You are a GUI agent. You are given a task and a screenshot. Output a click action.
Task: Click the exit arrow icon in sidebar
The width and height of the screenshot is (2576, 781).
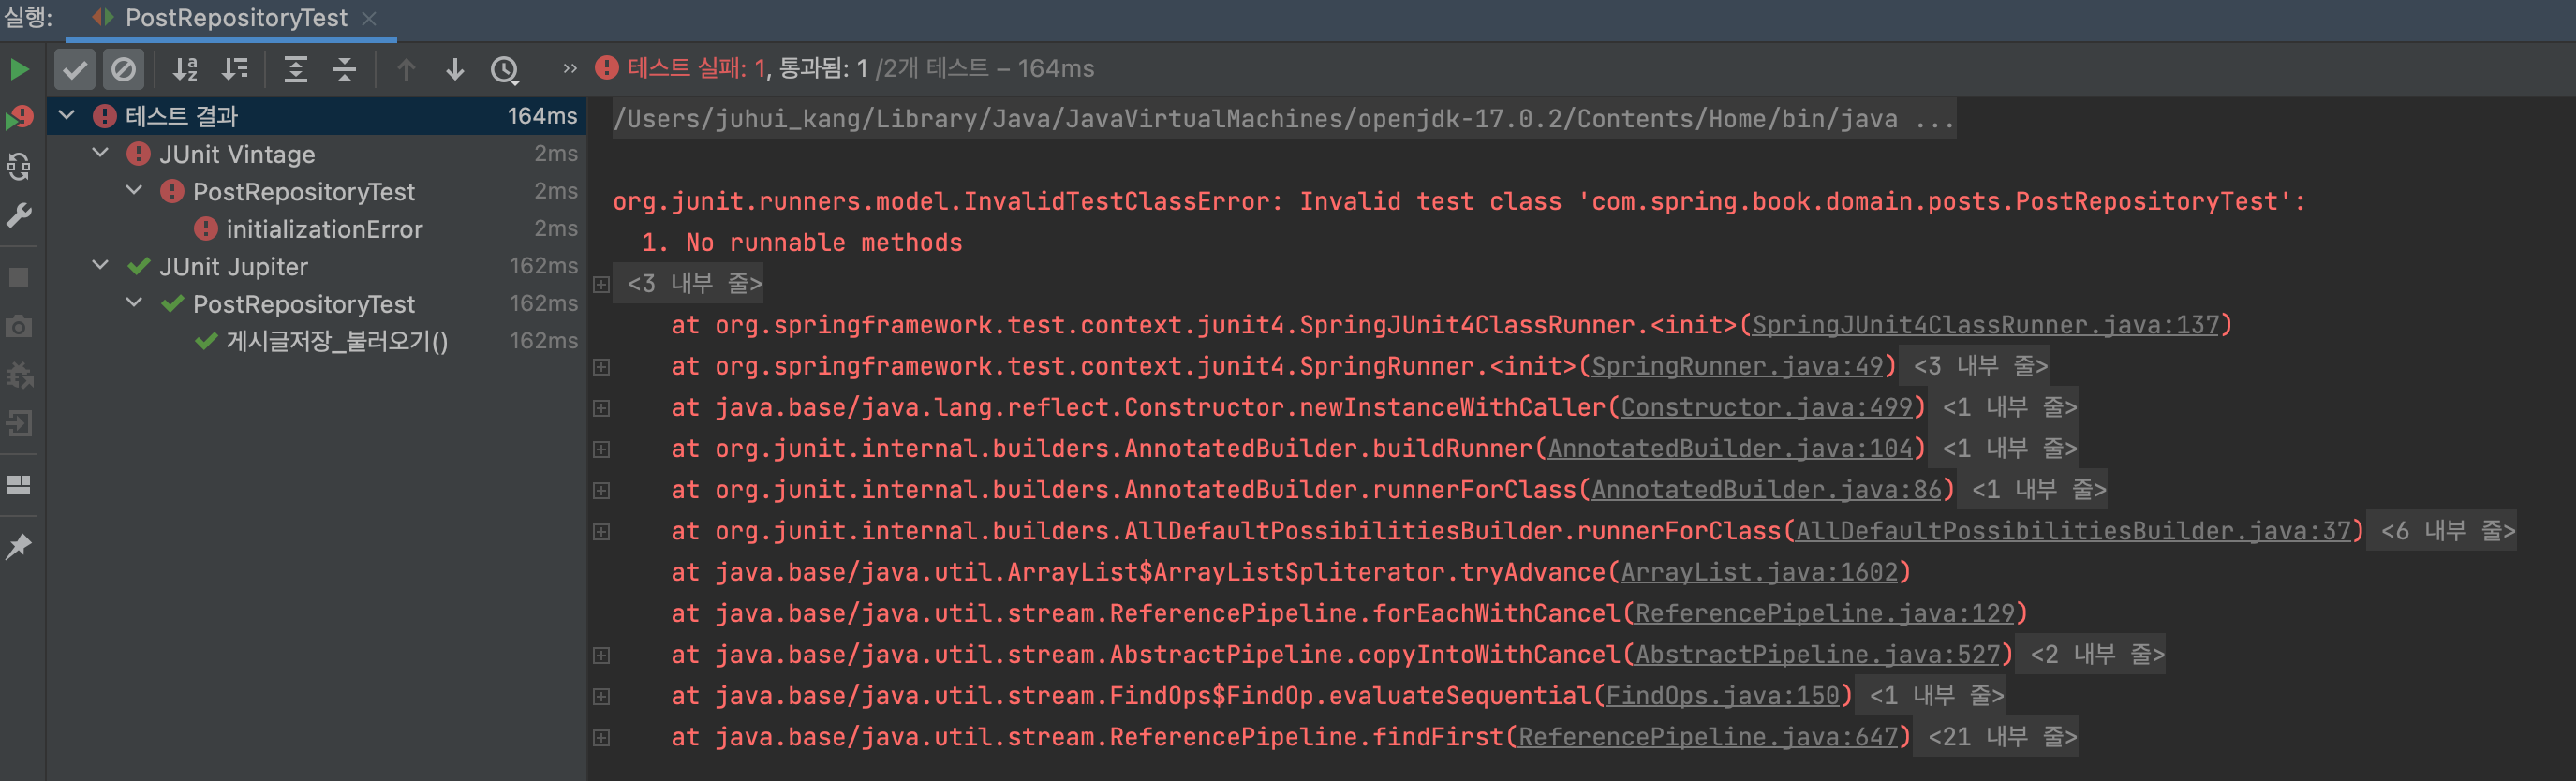click(x=19, y=424)
